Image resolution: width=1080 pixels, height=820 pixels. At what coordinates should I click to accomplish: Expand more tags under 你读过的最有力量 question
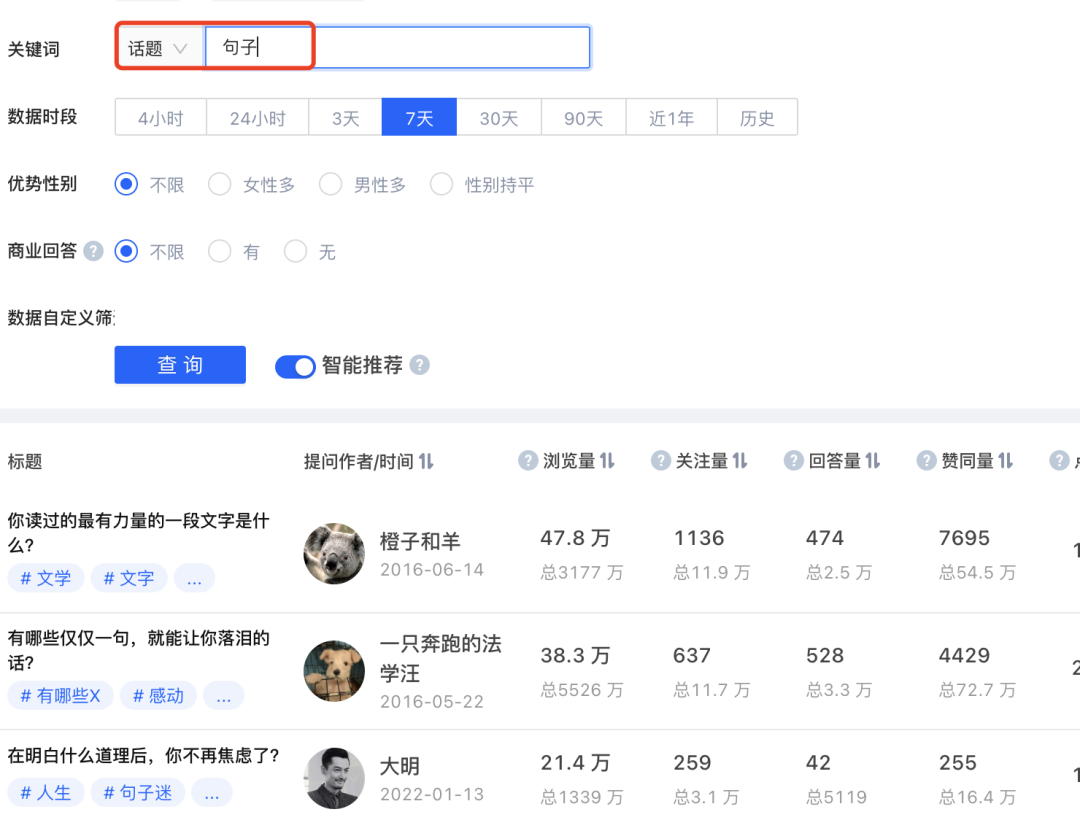coord(194,578)
